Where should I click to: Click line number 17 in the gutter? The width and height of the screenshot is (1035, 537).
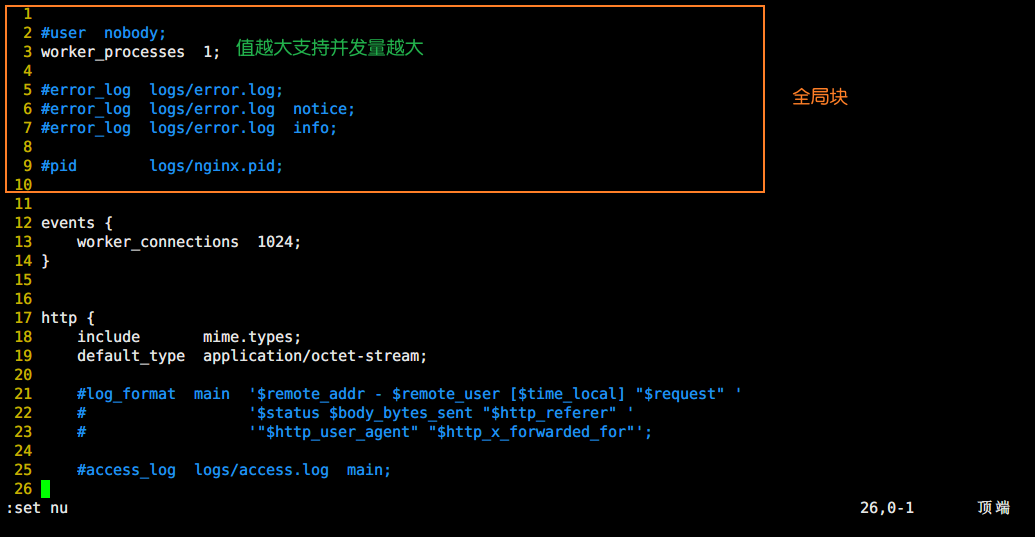[23, 318]
